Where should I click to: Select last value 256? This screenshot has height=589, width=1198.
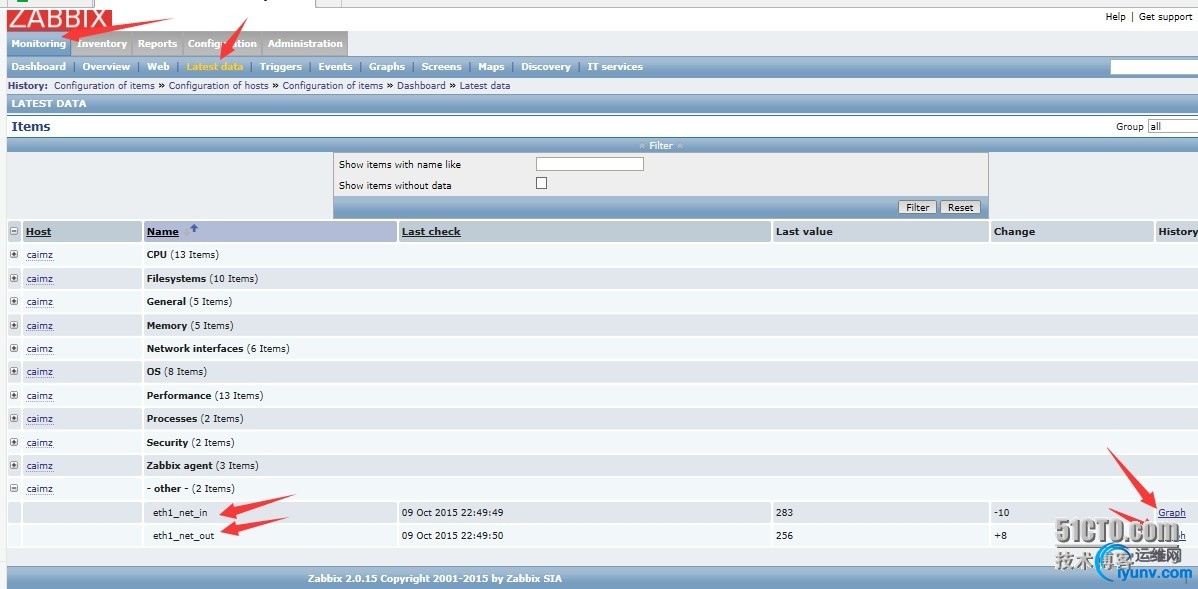point(784,536)
